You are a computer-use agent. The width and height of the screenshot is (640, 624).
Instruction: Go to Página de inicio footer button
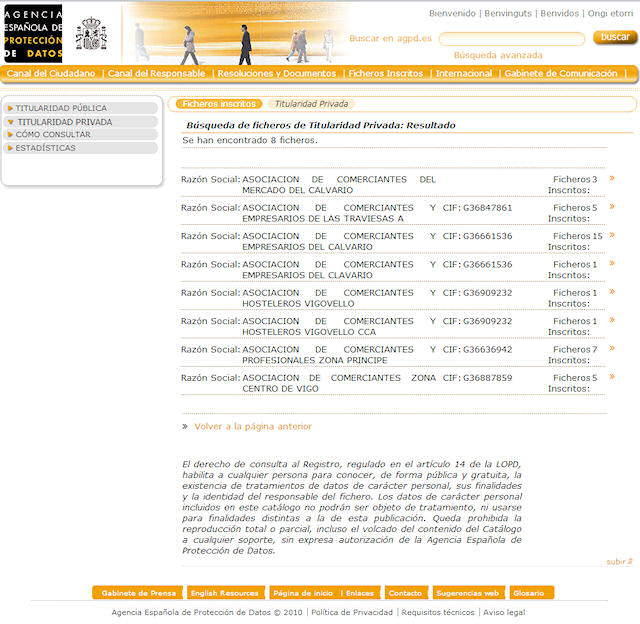[x=303, y=593]
